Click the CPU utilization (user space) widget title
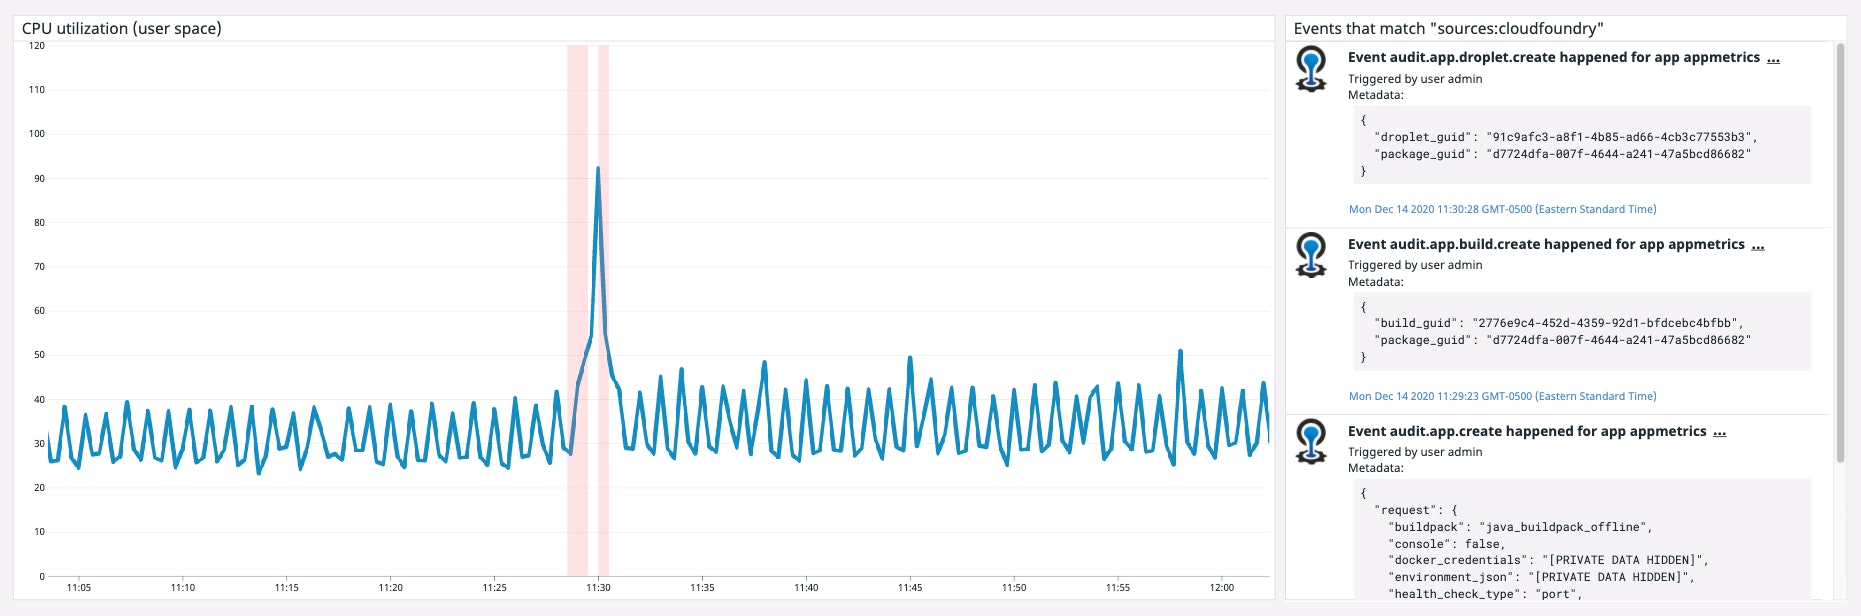The height and width of the screenshot is (616, 1861). coord(122,28)
